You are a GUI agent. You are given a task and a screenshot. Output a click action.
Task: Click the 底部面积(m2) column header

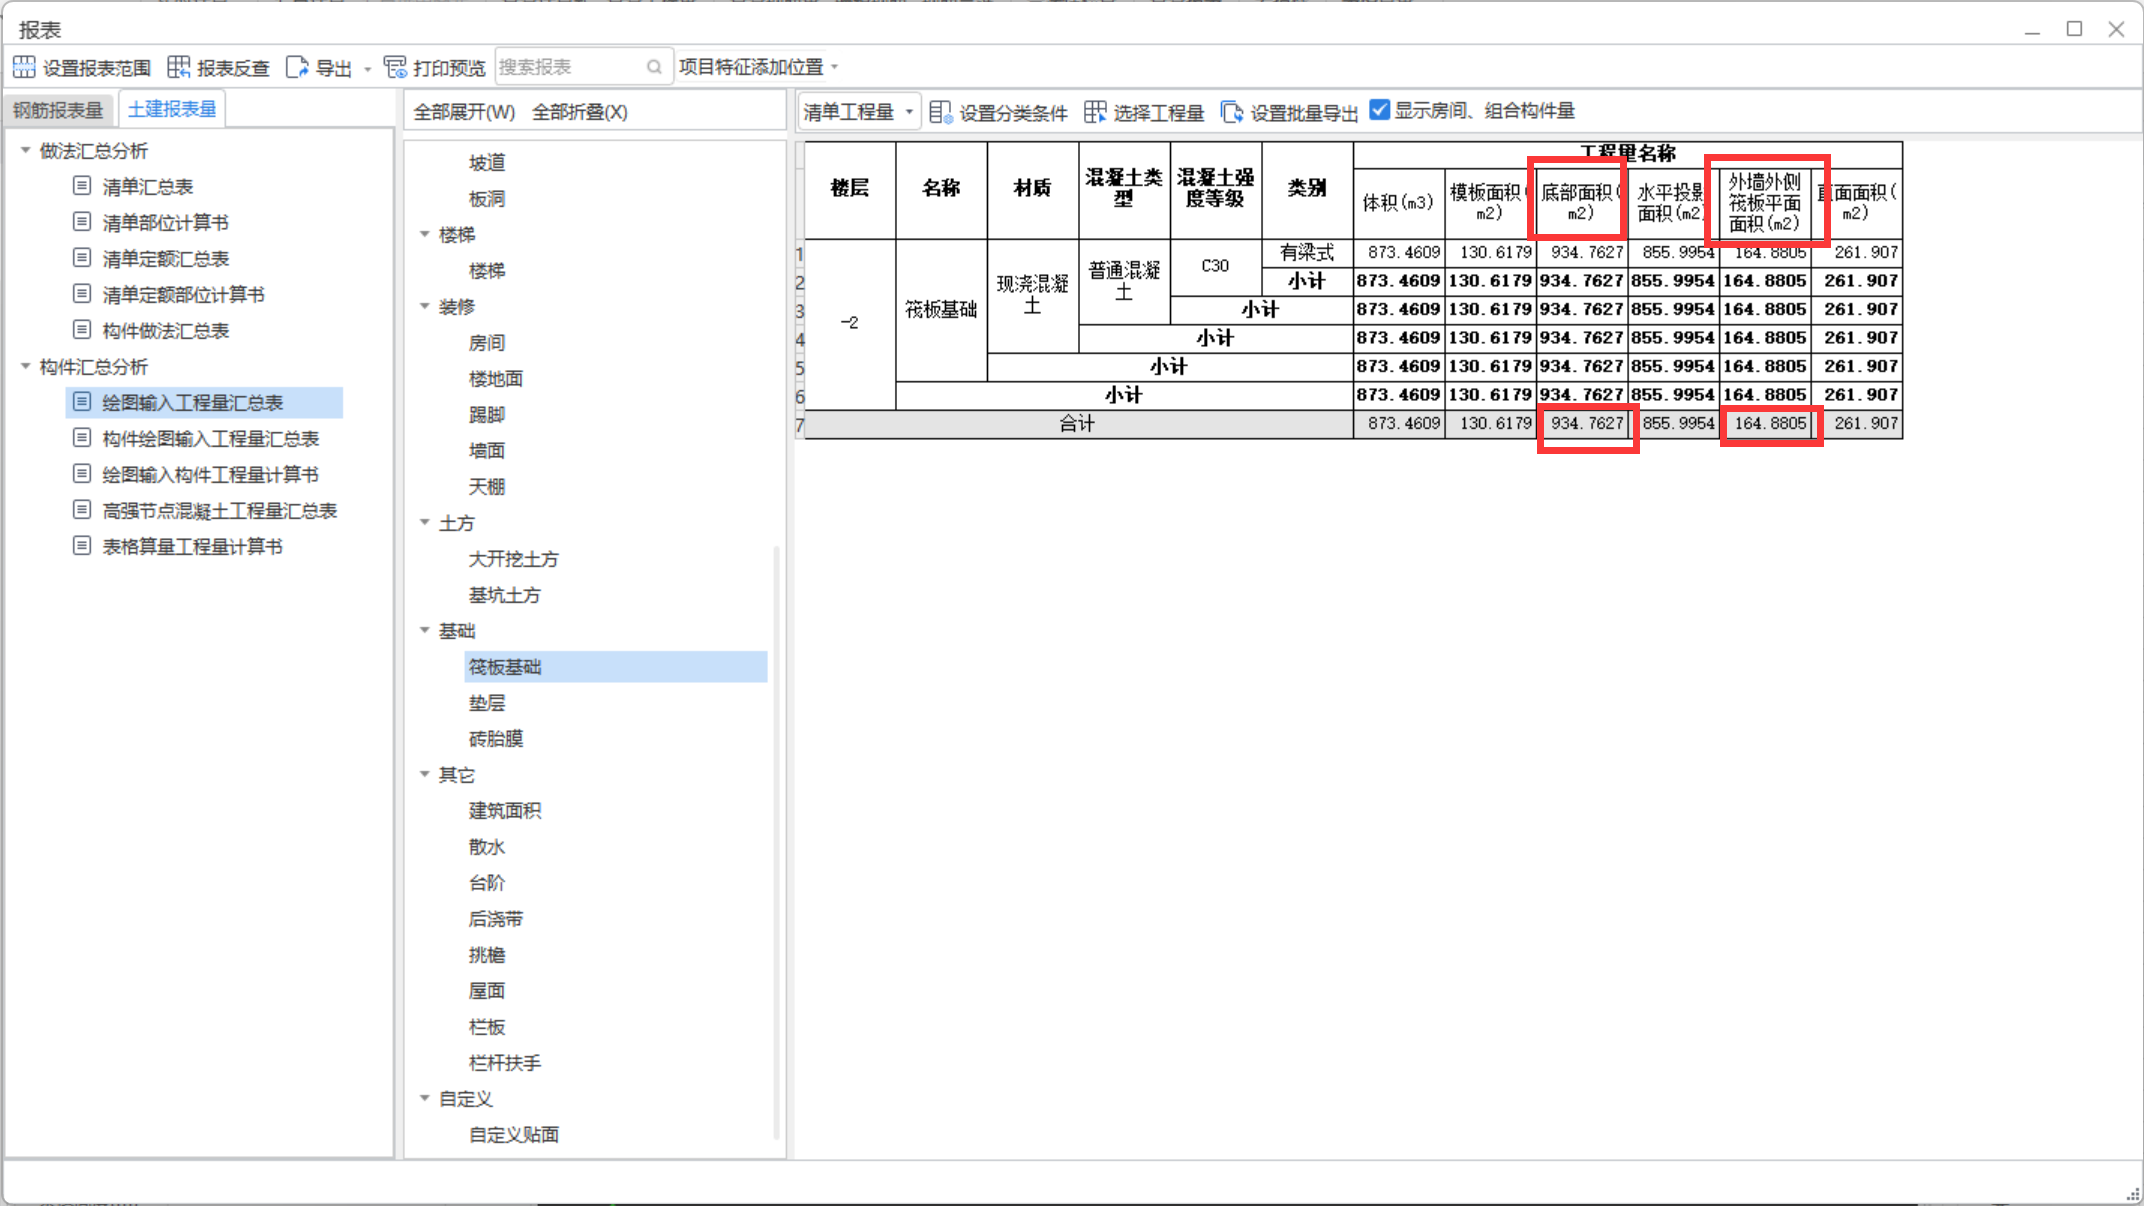1581,203
